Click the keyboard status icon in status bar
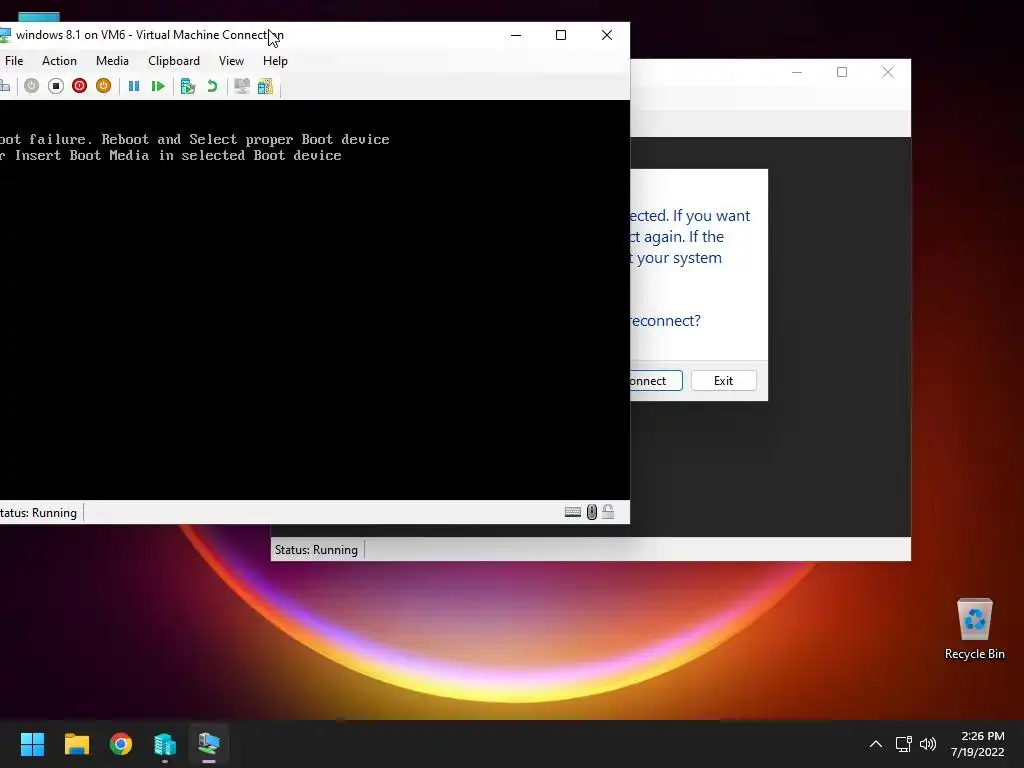Screen dimensions: 1024x768 coord(573,512)
